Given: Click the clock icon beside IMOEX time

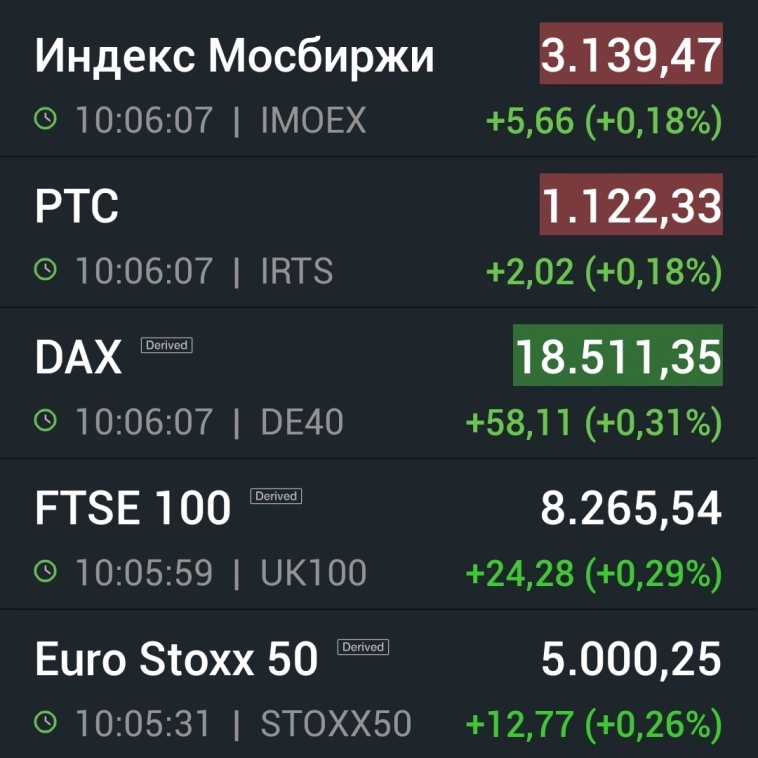Looking at the screenshot, I should pos(46,120).
